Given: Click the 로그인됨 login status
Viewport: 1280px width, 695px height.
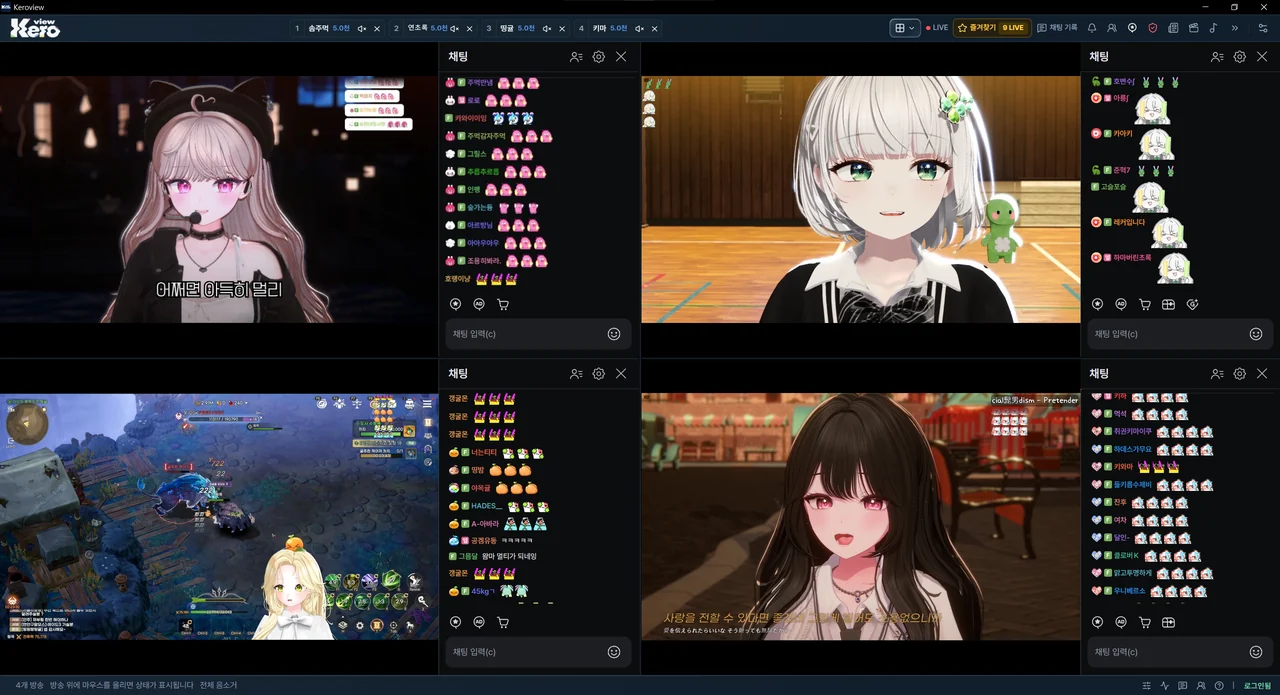Looking at the screenshot, I should click(1257, 686).
